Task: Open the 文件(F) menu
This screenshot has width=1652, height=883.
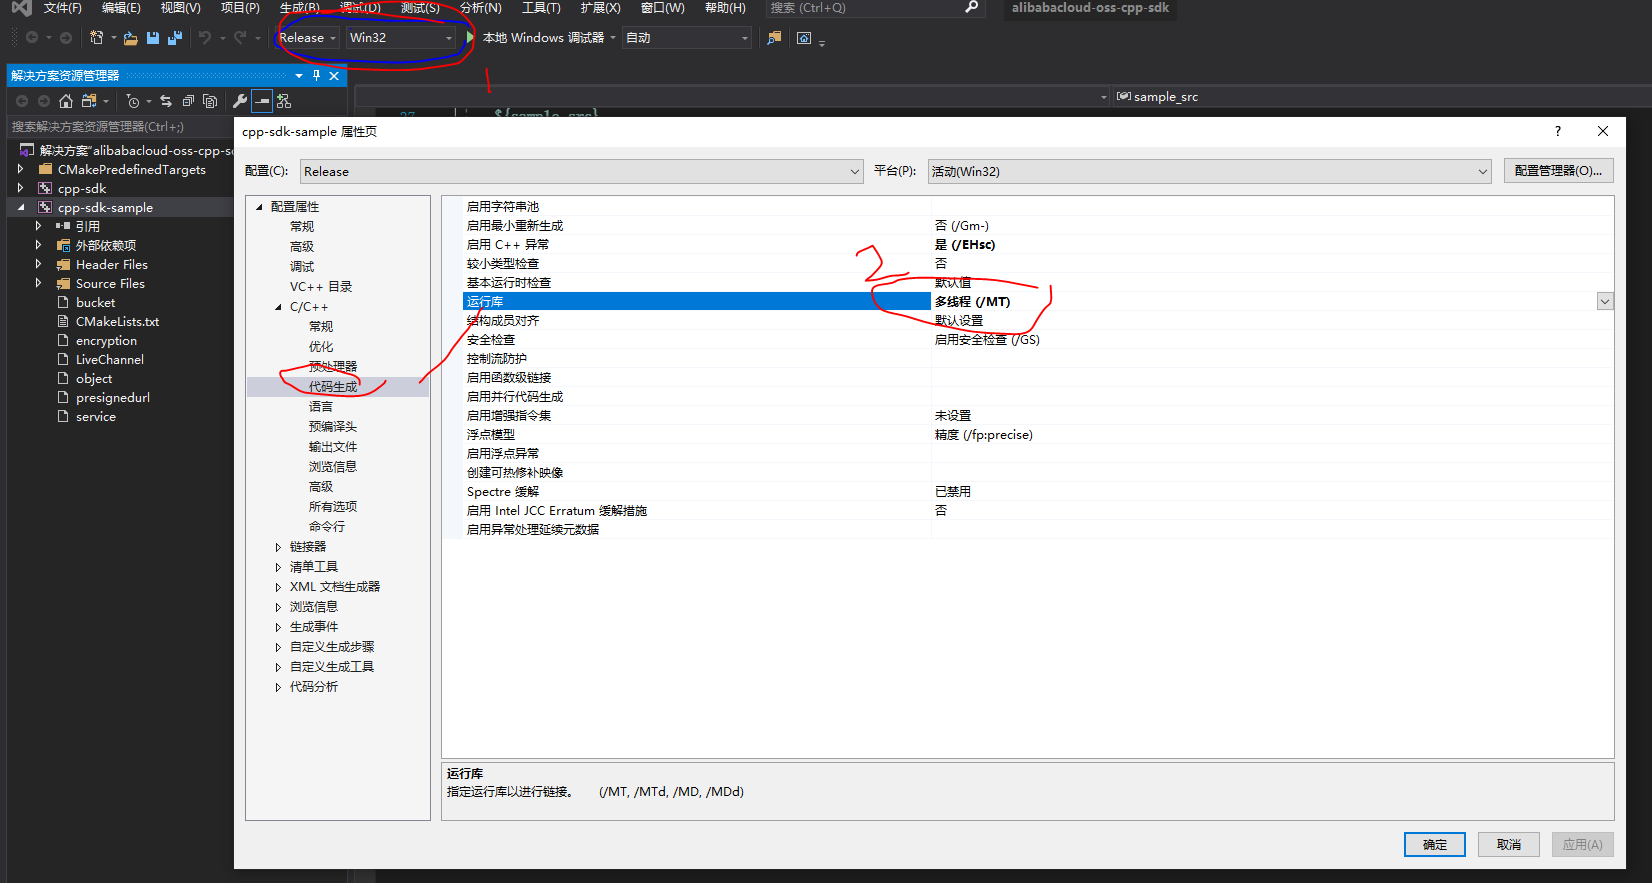Action: pyautogui.click(x=62, y=8)
